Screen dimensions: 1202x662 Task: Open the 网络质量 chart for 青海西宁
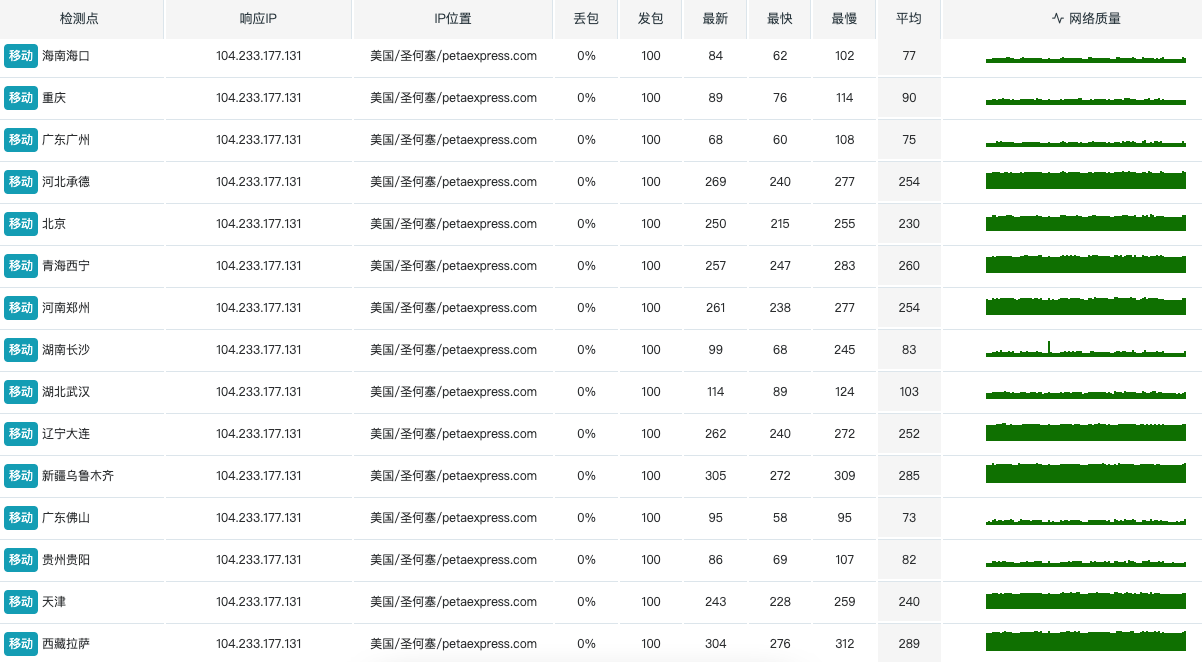point(1085,265)
